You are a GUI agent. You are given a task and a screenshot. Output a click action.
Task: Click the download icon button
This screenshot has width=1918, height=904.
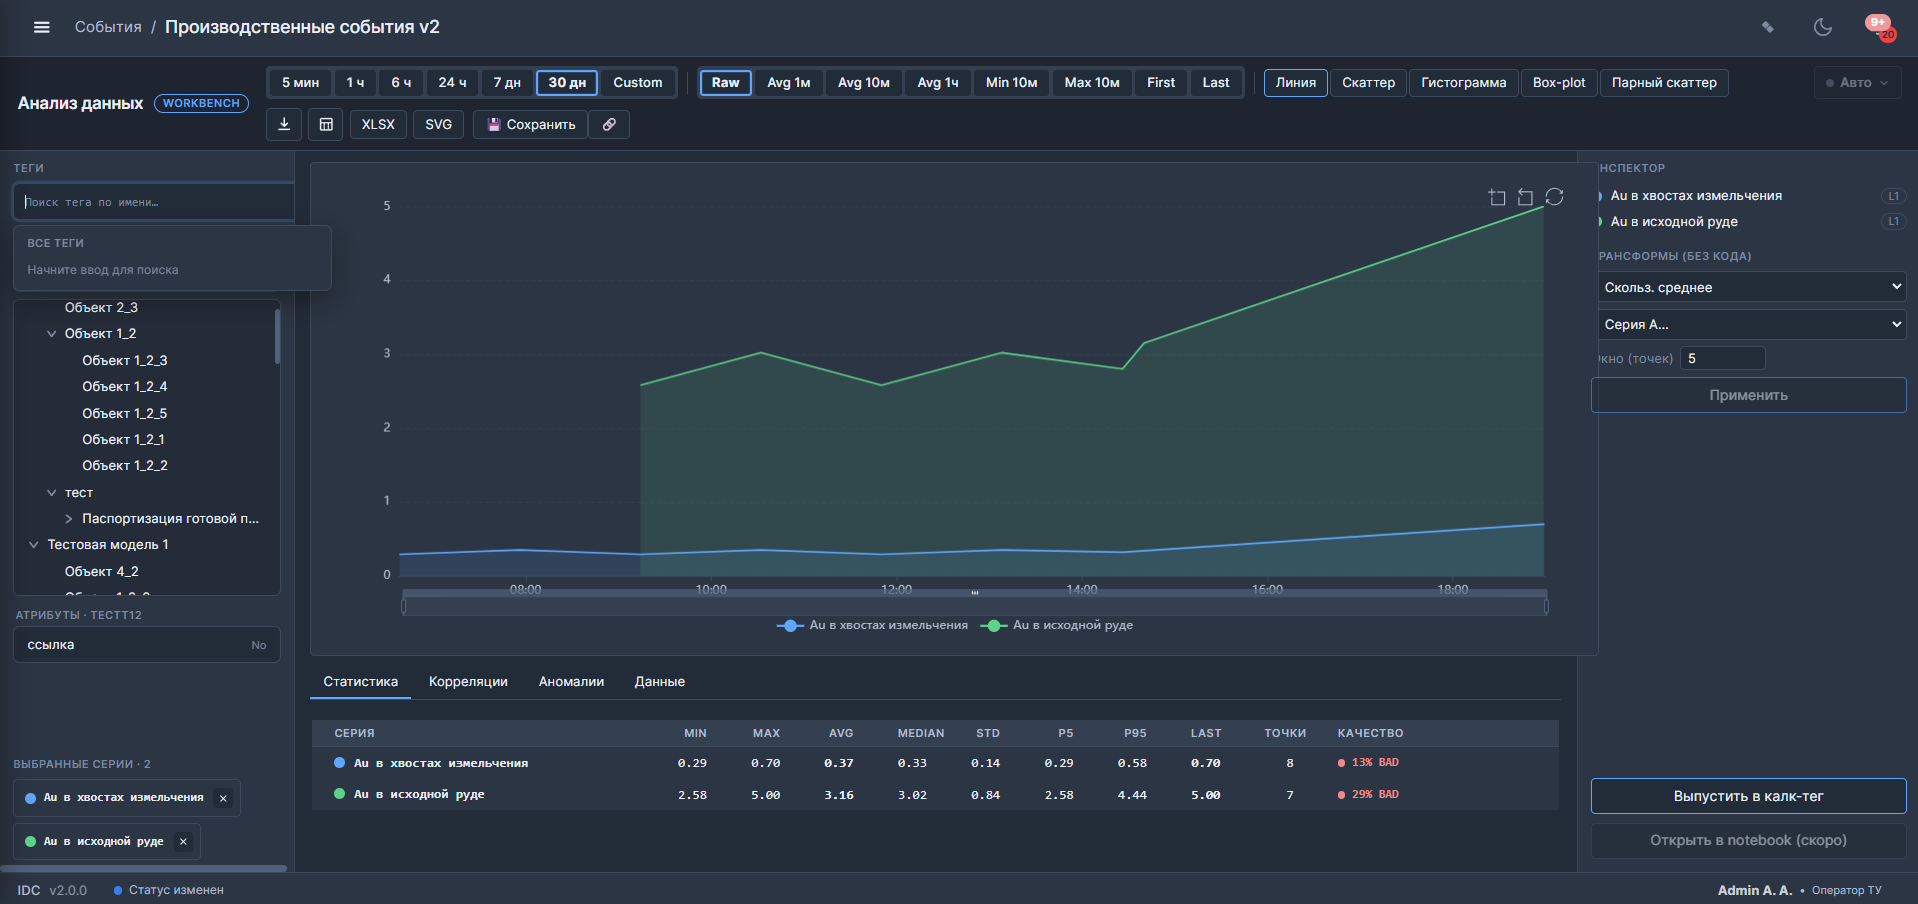tap(284, 124)
